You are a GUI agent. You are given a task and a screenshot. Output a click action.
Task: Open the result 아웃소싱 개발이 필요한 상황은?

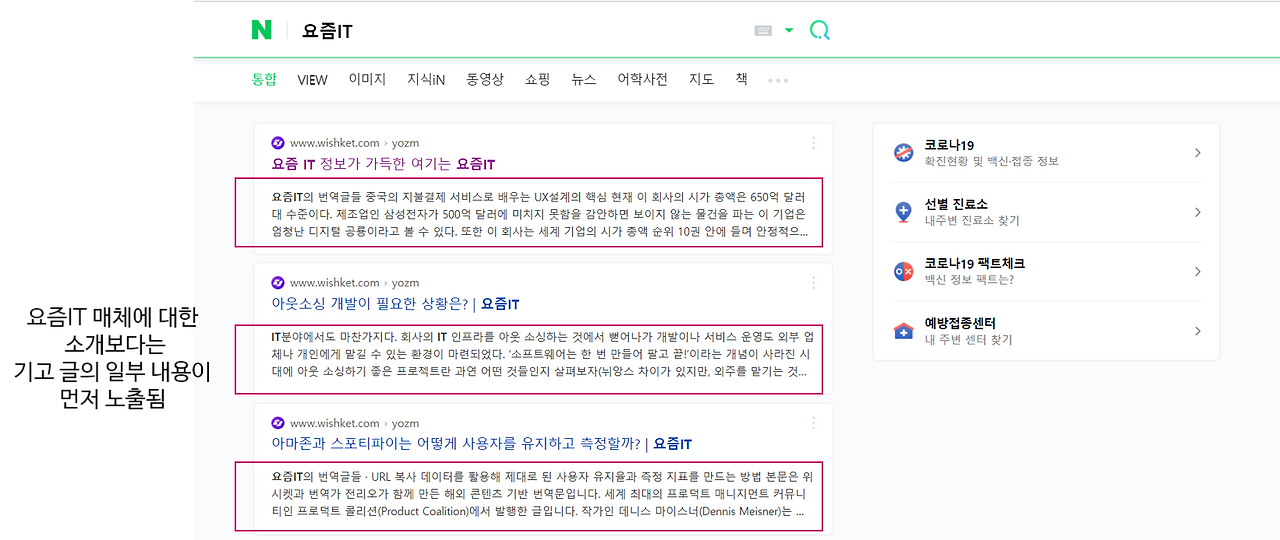click(395, 304)
